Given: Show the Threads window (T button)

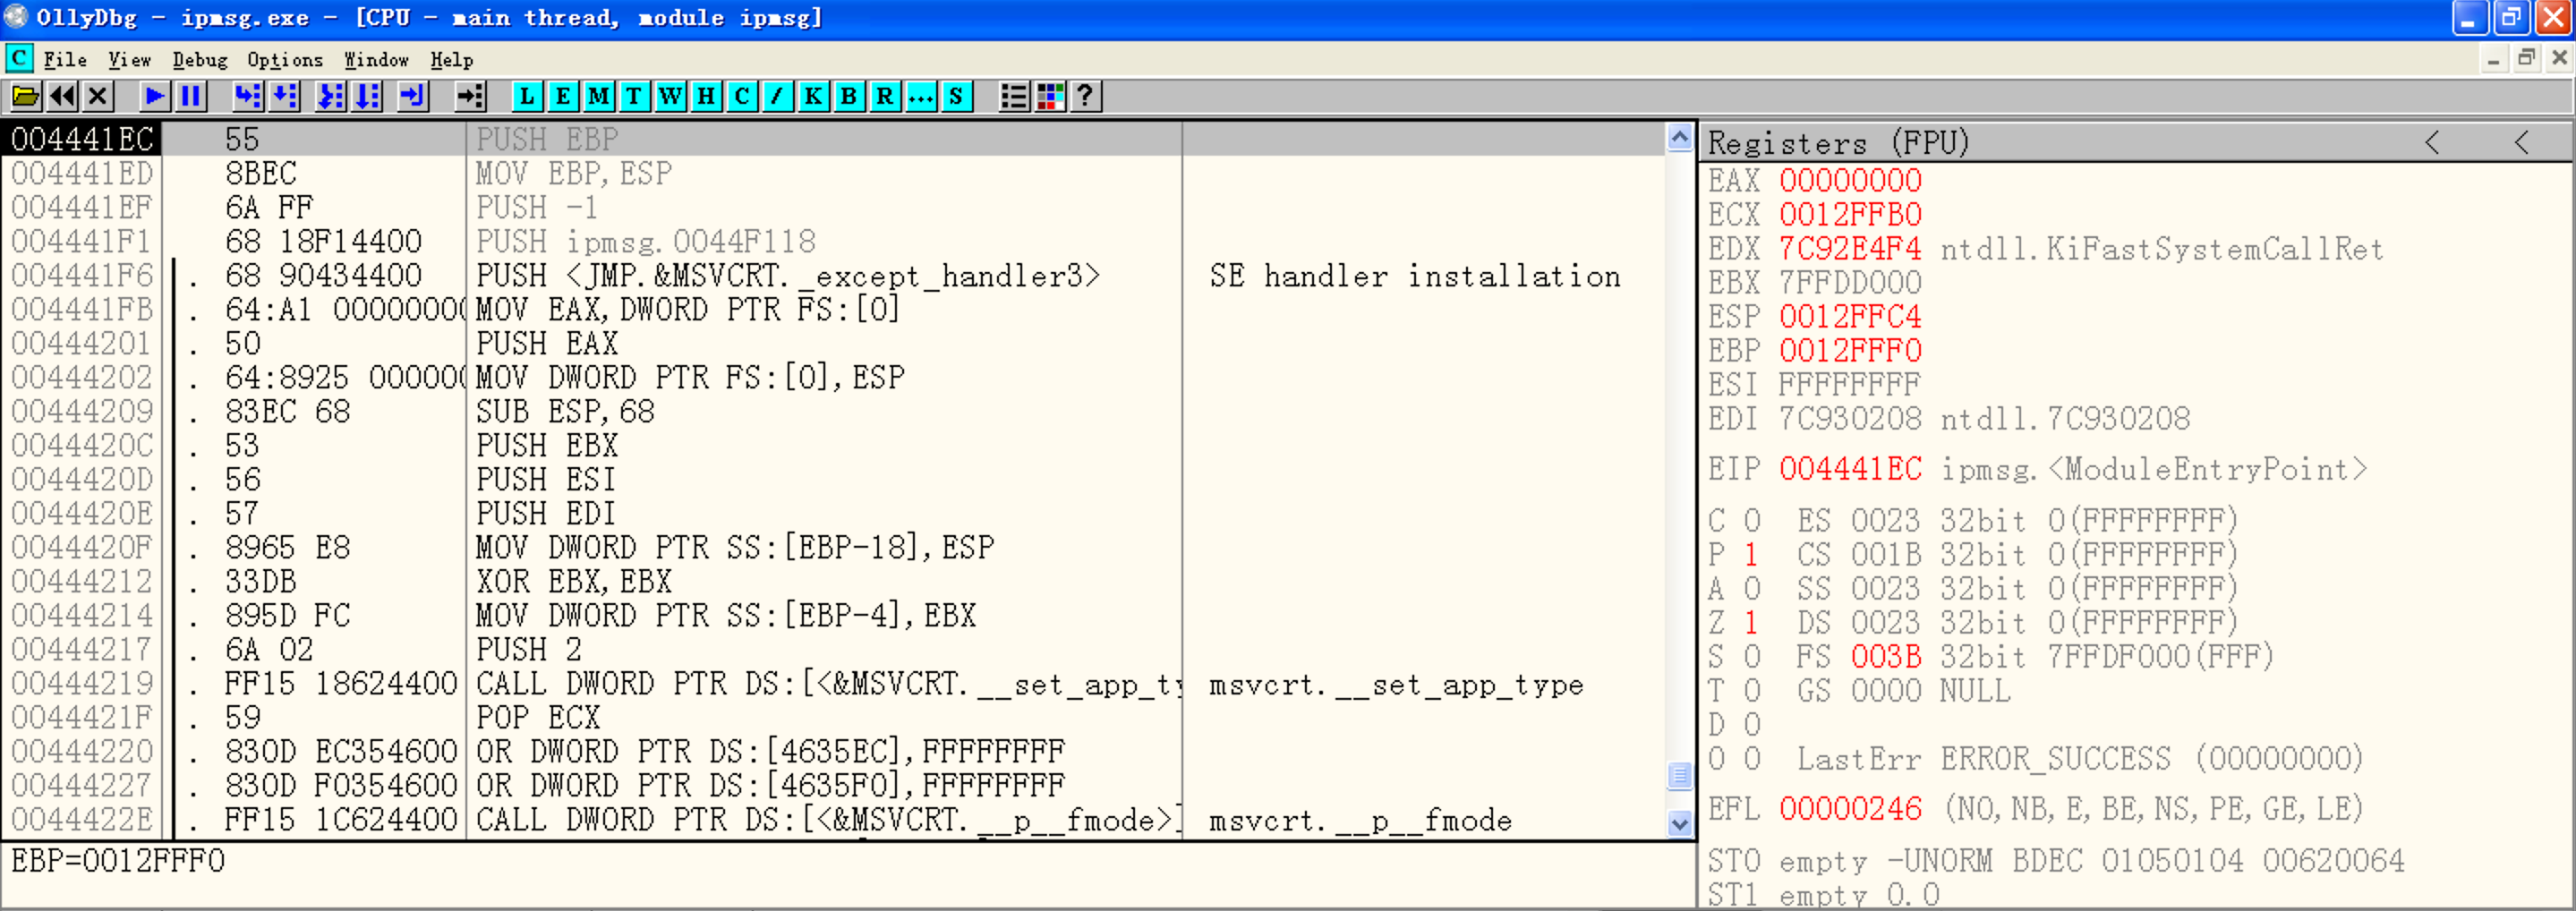Looking at the screenshot, I should pos(634,96).
